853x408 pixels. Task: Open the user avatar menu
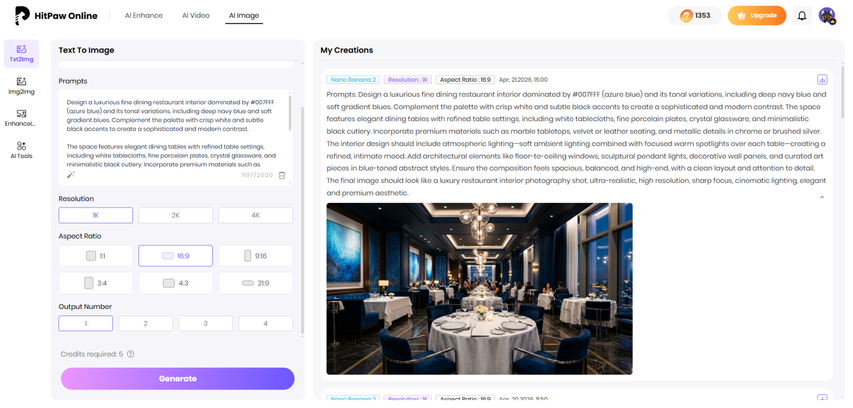point(827,16)
